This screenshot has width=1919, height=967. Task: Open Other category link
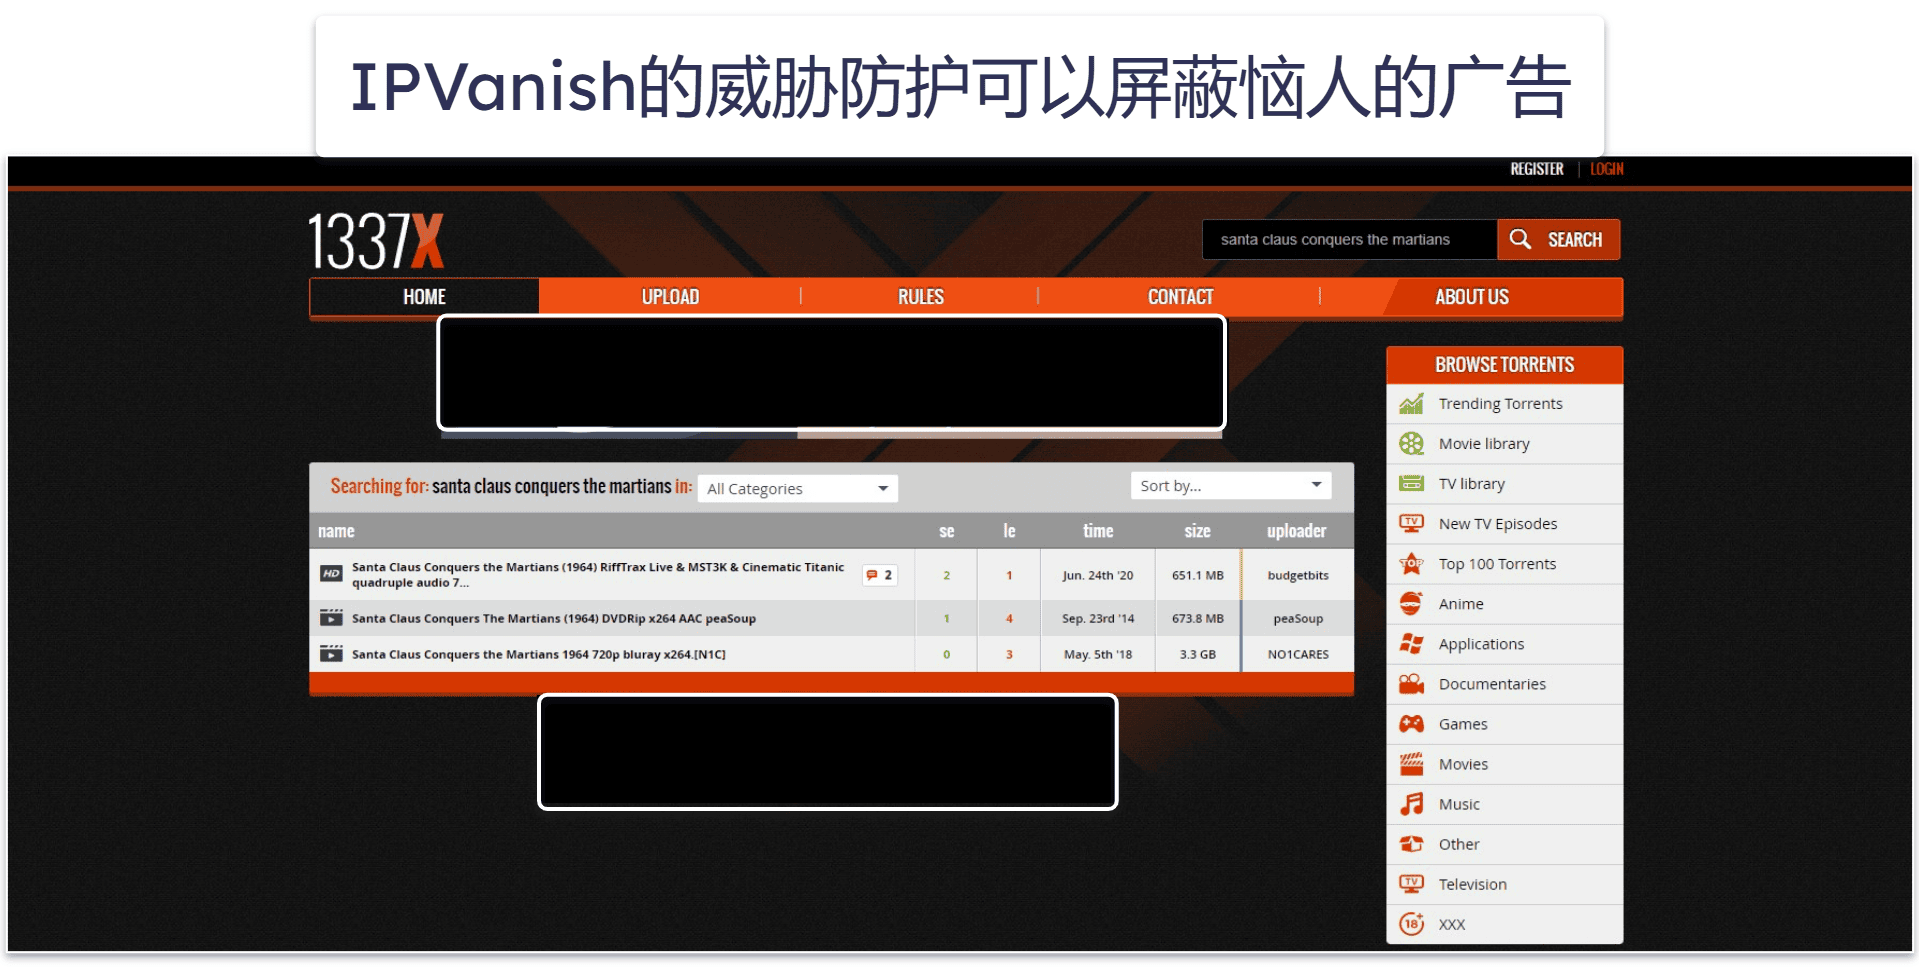pos(1459,844)
